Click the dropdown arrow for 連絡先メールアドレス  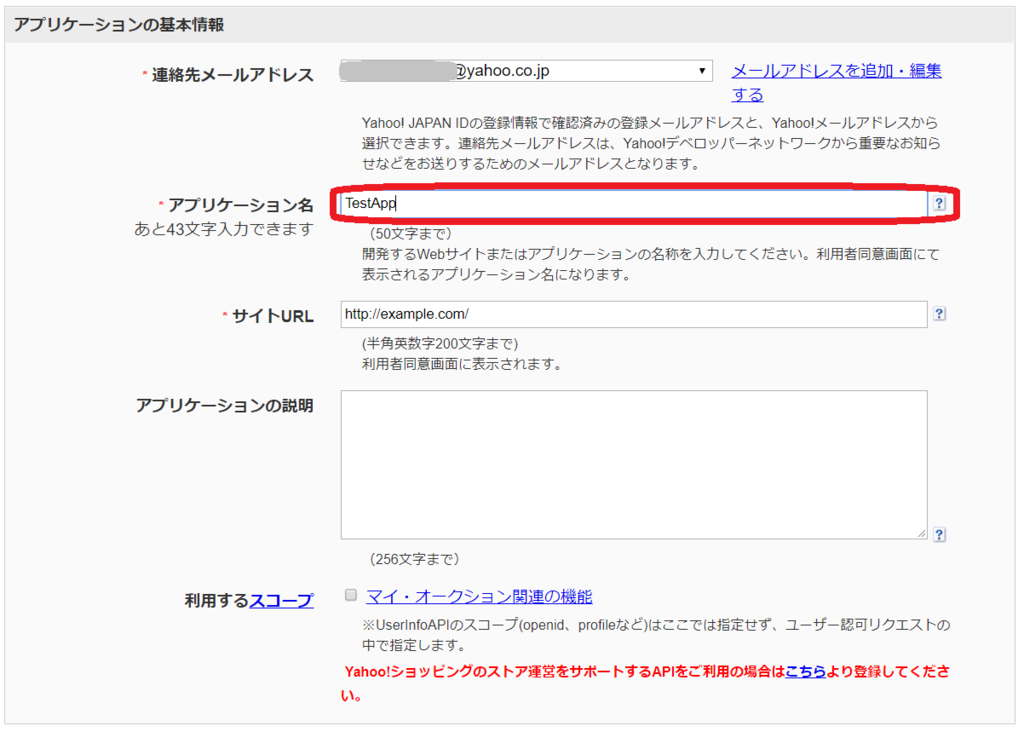pyautogui.click(x=703, y=70)
